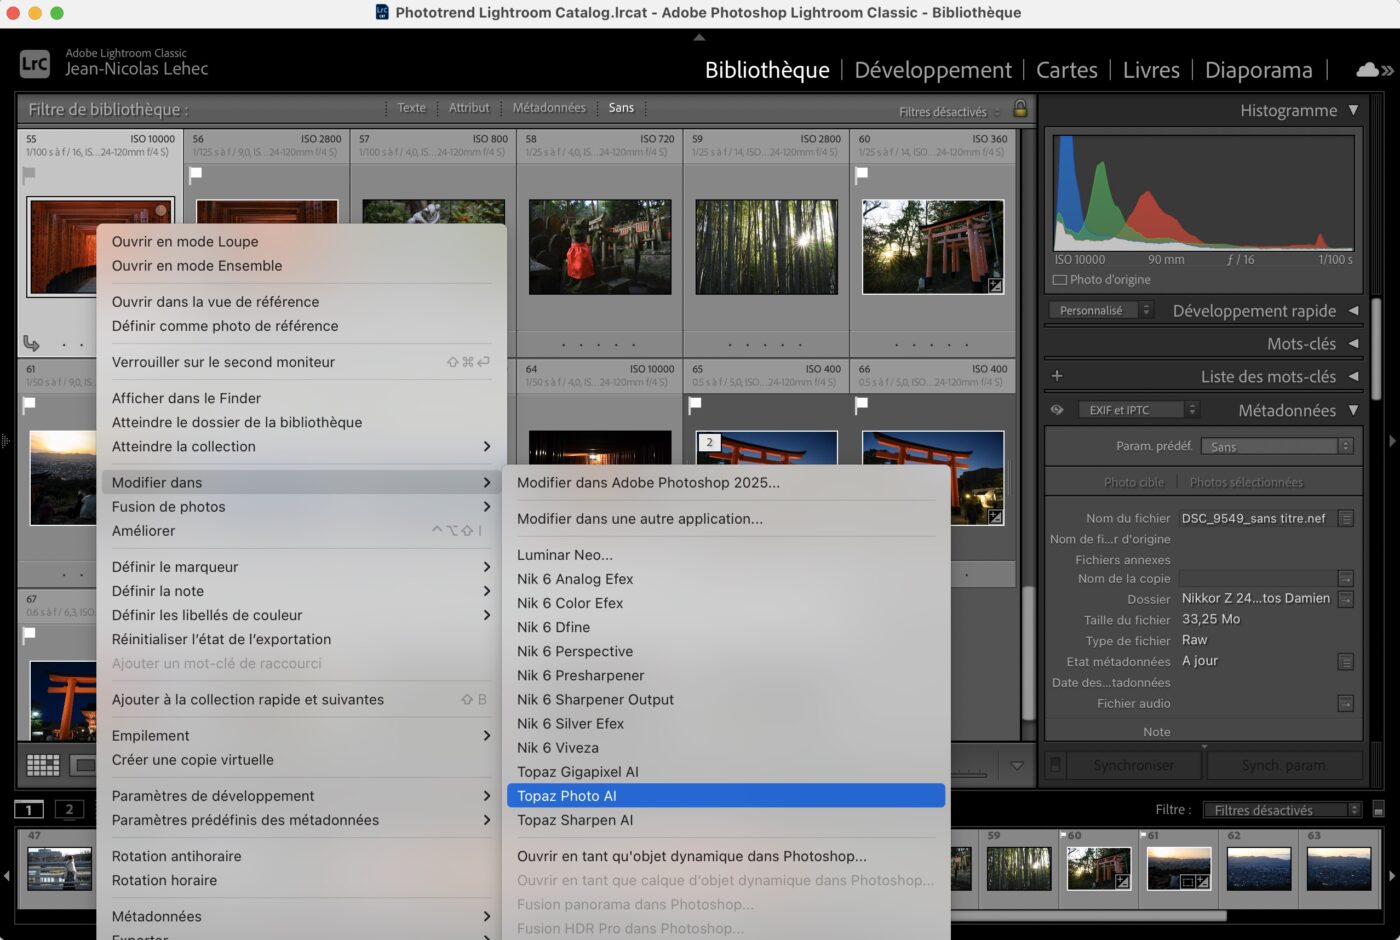This screenshot has height=940, width=1400.
Task: Show hidden modules with double-arrow icon
Action: (1387, 70)
